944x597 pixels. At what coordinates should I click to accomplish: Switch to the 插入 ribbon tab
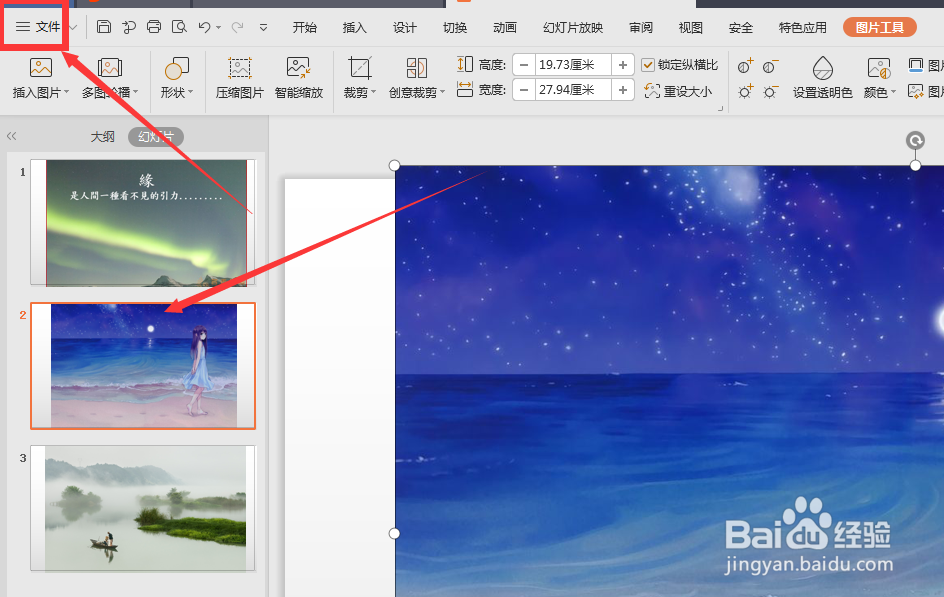click(355, 28)
